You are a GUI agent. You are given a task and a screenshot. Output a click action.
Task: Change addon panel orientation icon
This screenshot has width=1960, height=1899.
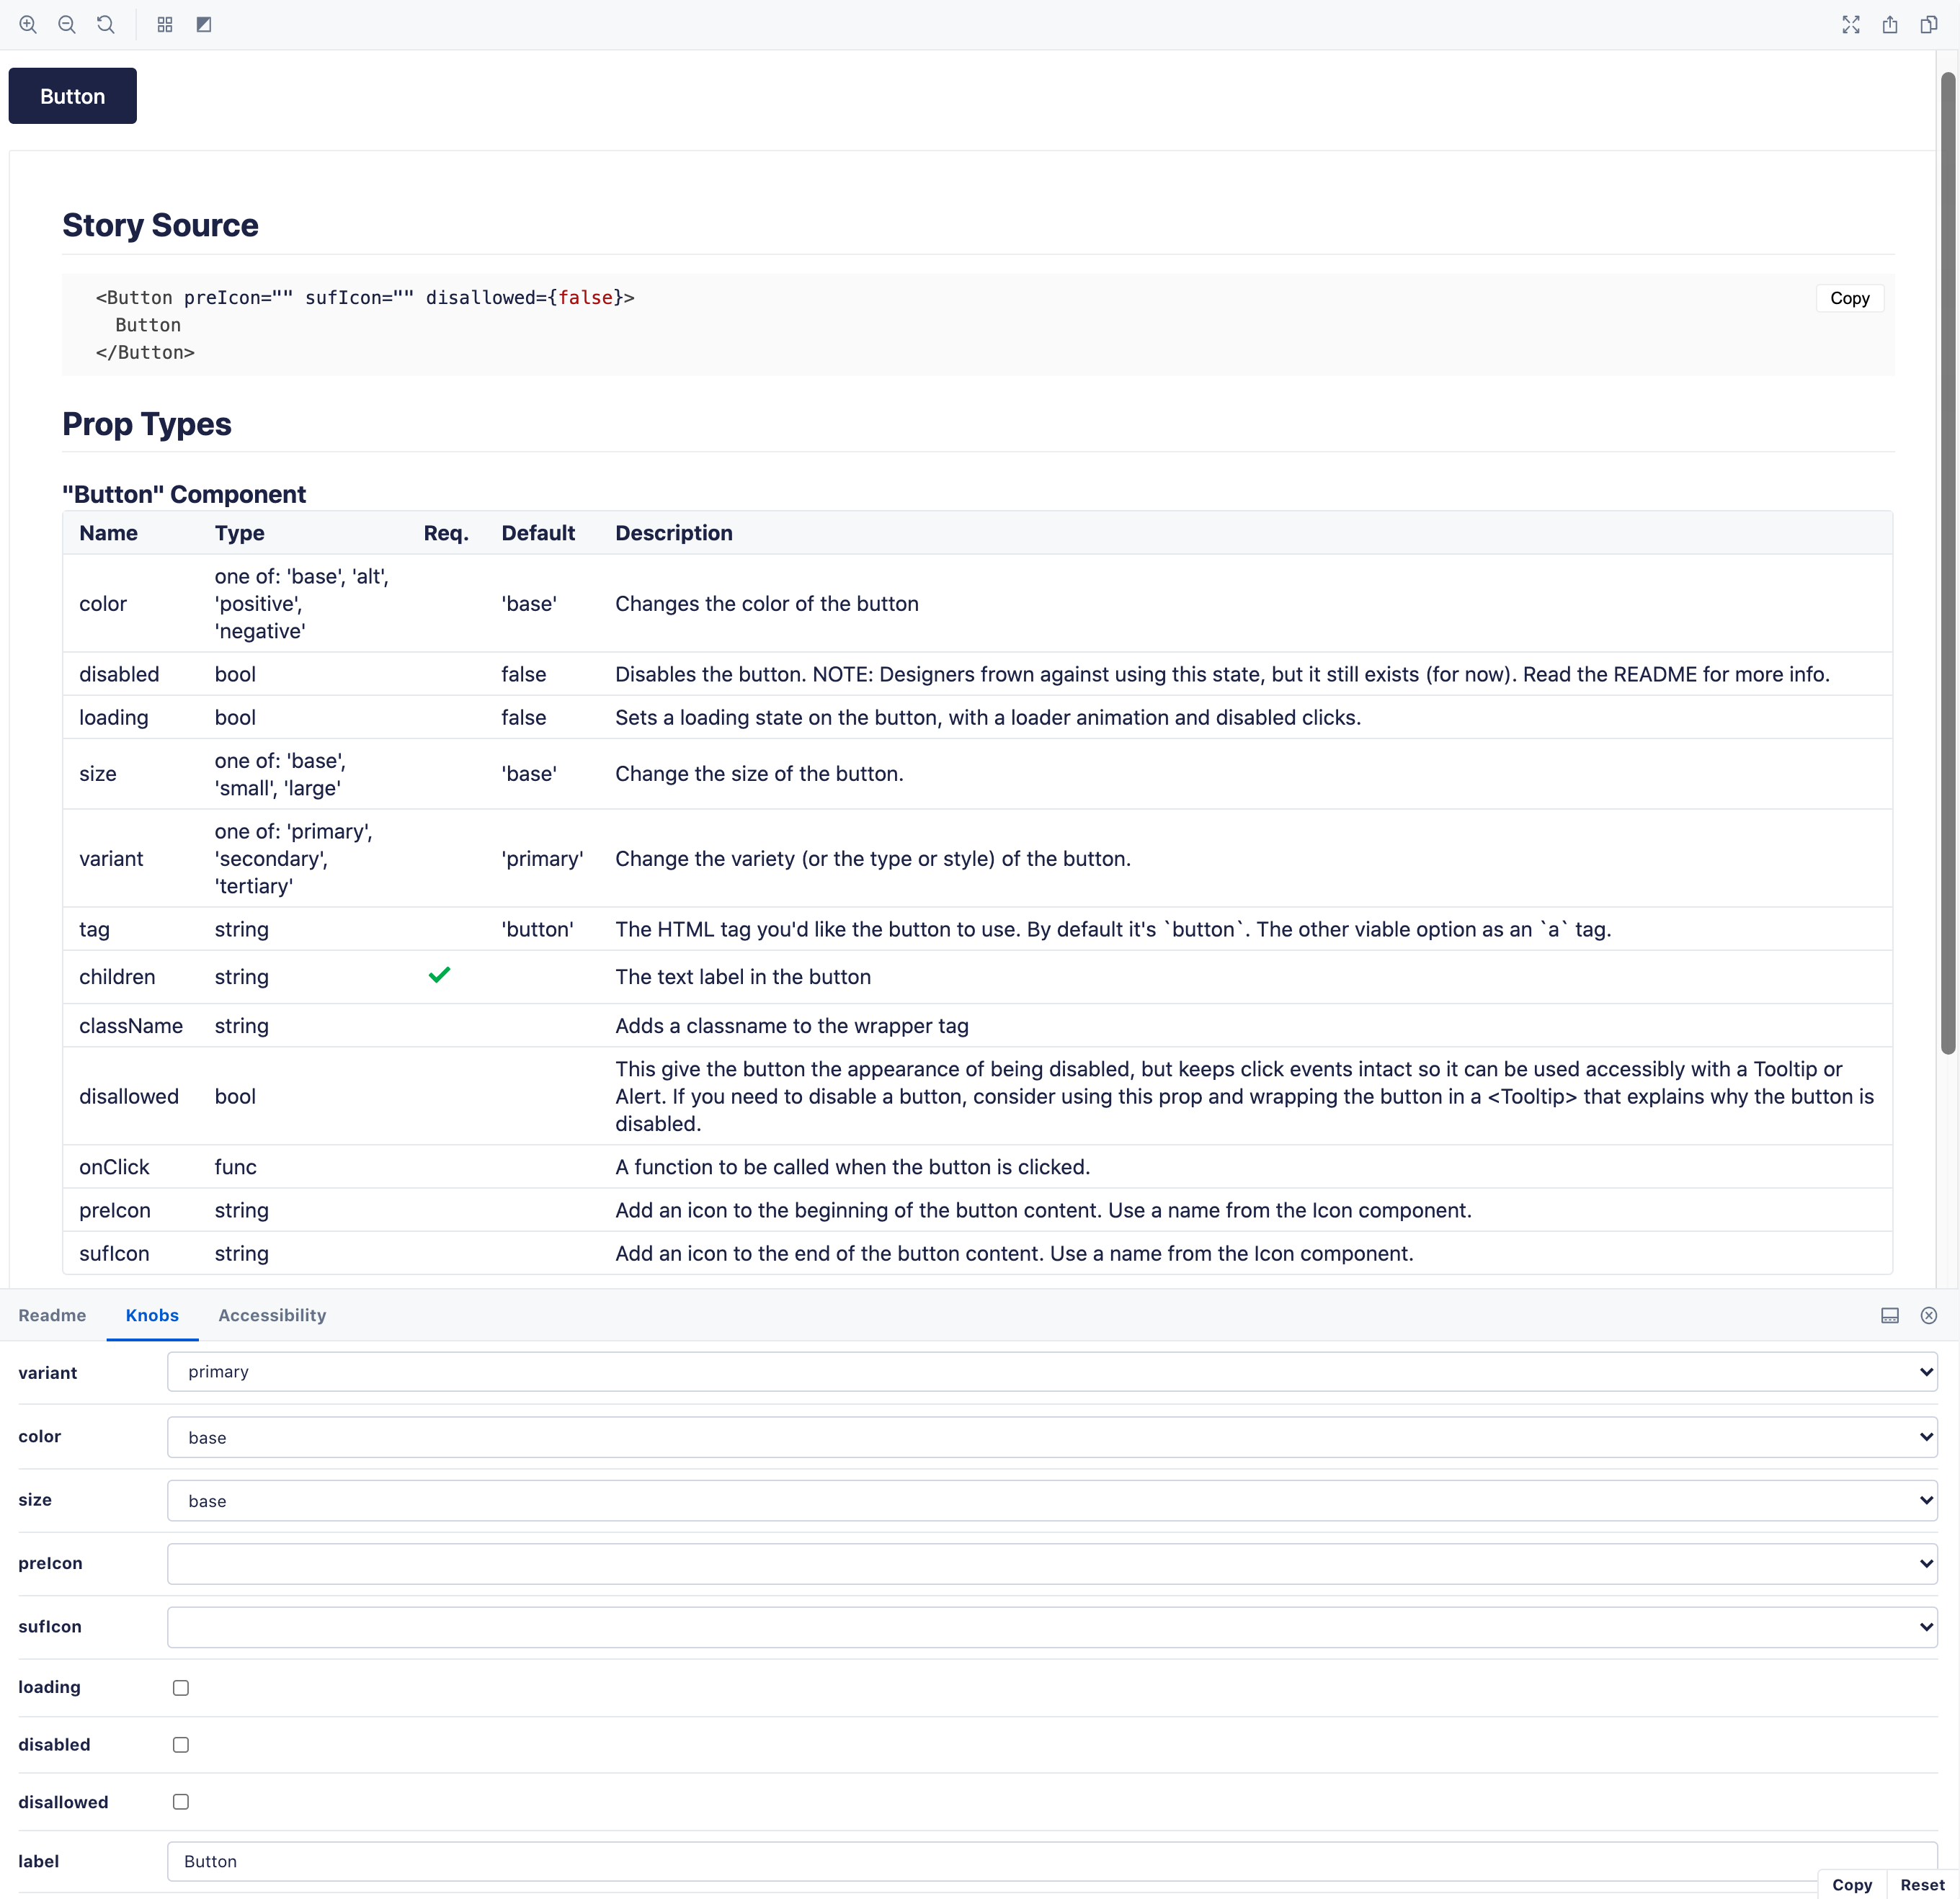[1890, 1315]
